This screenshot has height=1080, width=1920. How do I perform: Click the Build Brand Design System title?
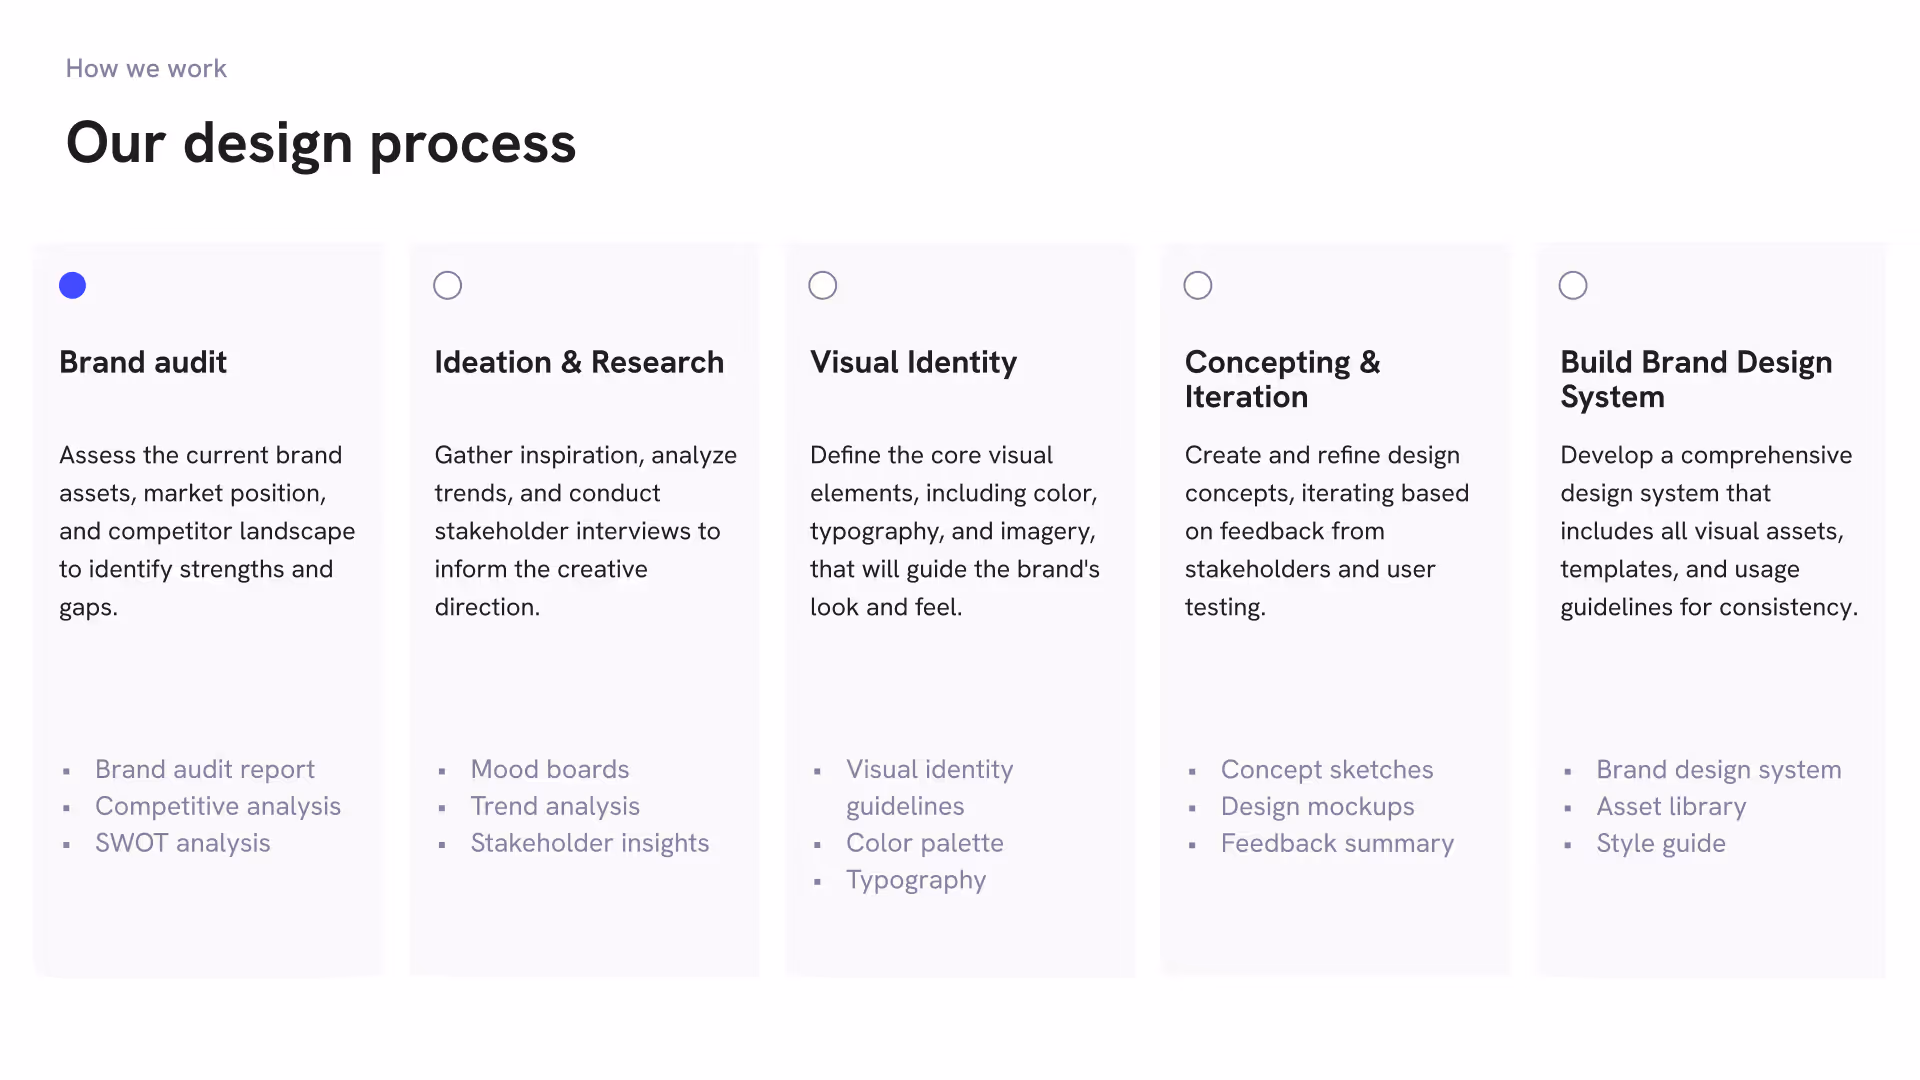tap(1696, 379)
